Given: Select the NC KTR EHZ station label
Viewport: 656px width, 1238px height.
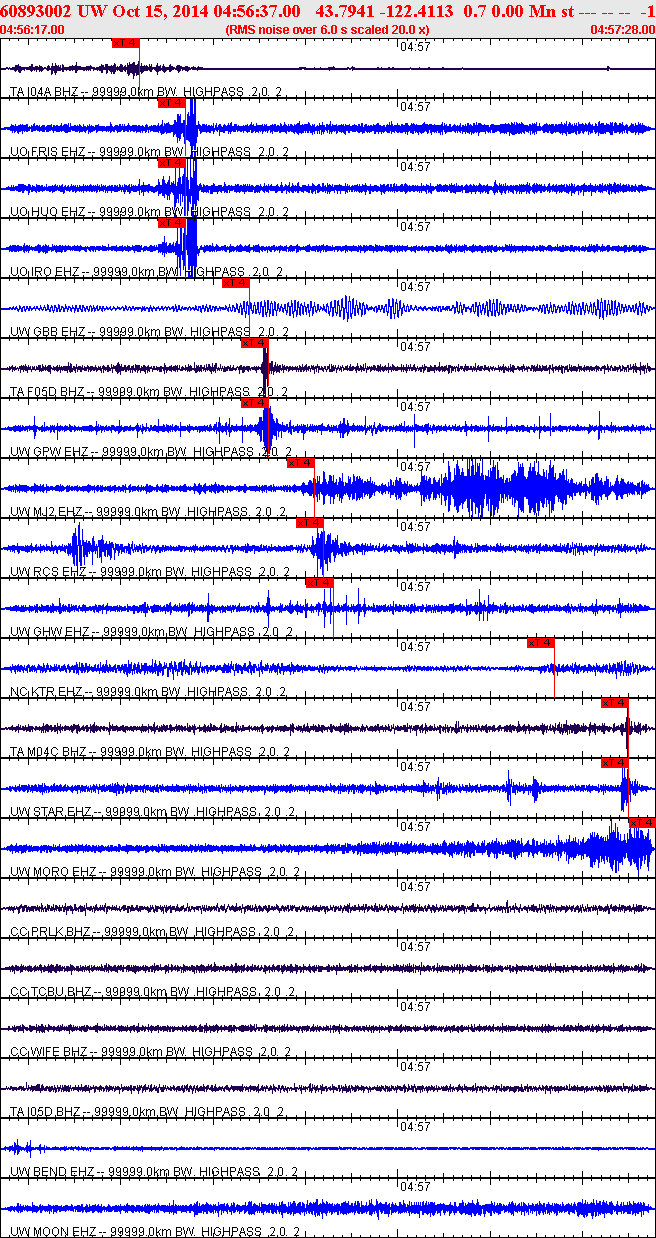Looking at the screenshot, I should click(148, 692).
